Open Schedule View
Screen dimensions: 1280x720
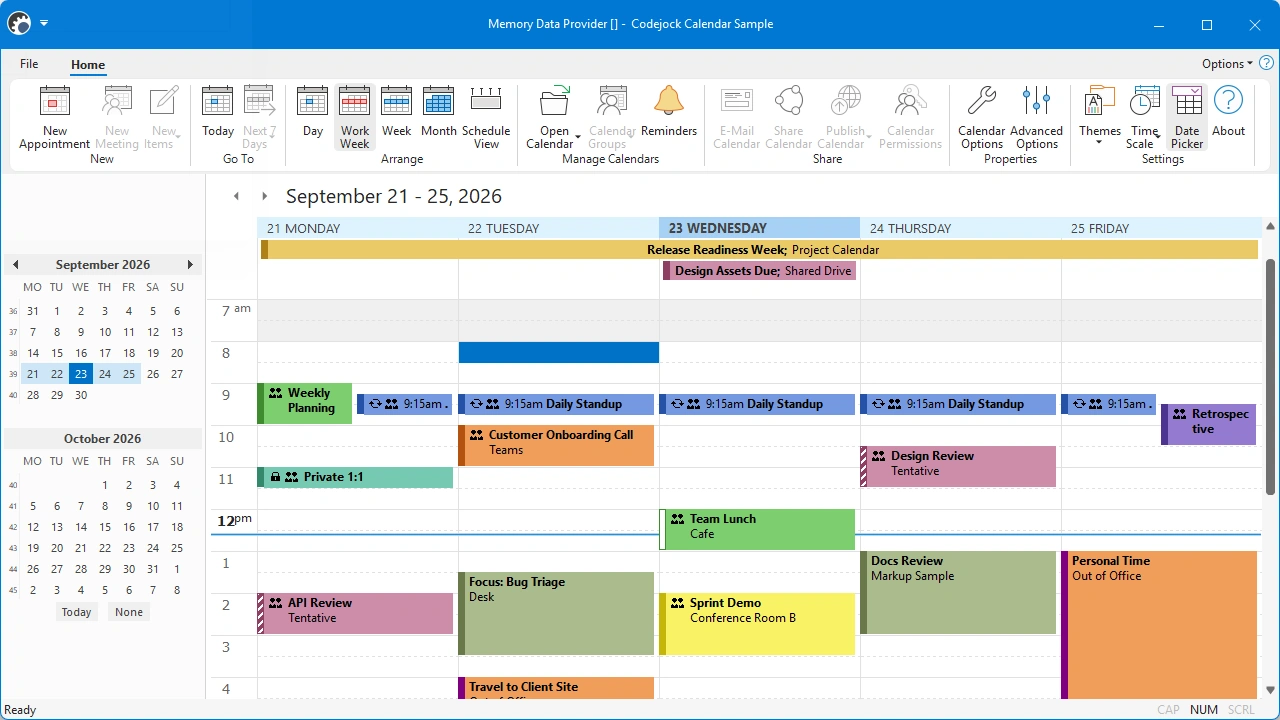486,117
